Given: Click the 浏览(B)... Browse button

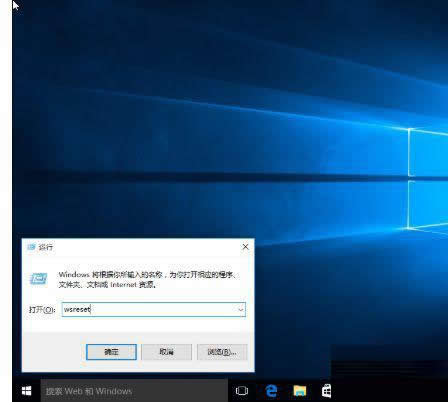Looking at the screenshot, I should coord(222,352).
